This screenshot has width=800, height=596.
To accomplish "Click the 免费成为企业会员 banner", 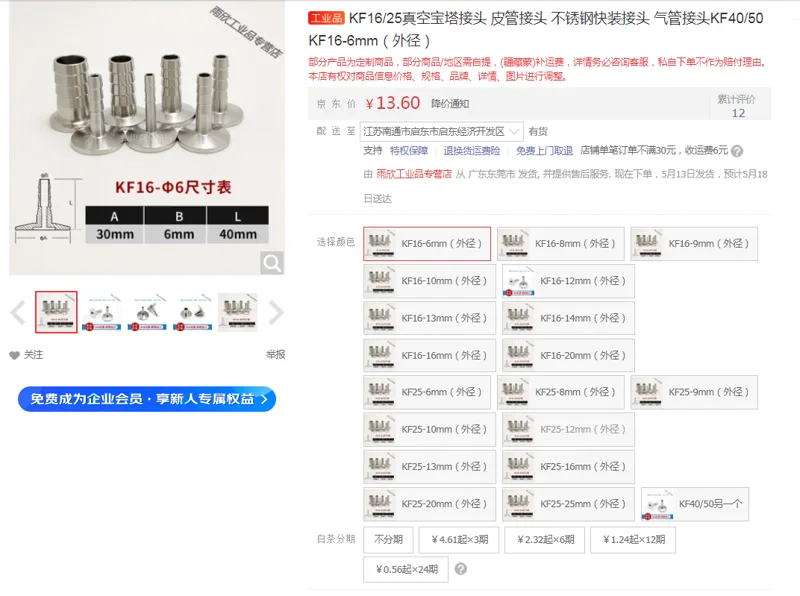I will coord(147,399).
